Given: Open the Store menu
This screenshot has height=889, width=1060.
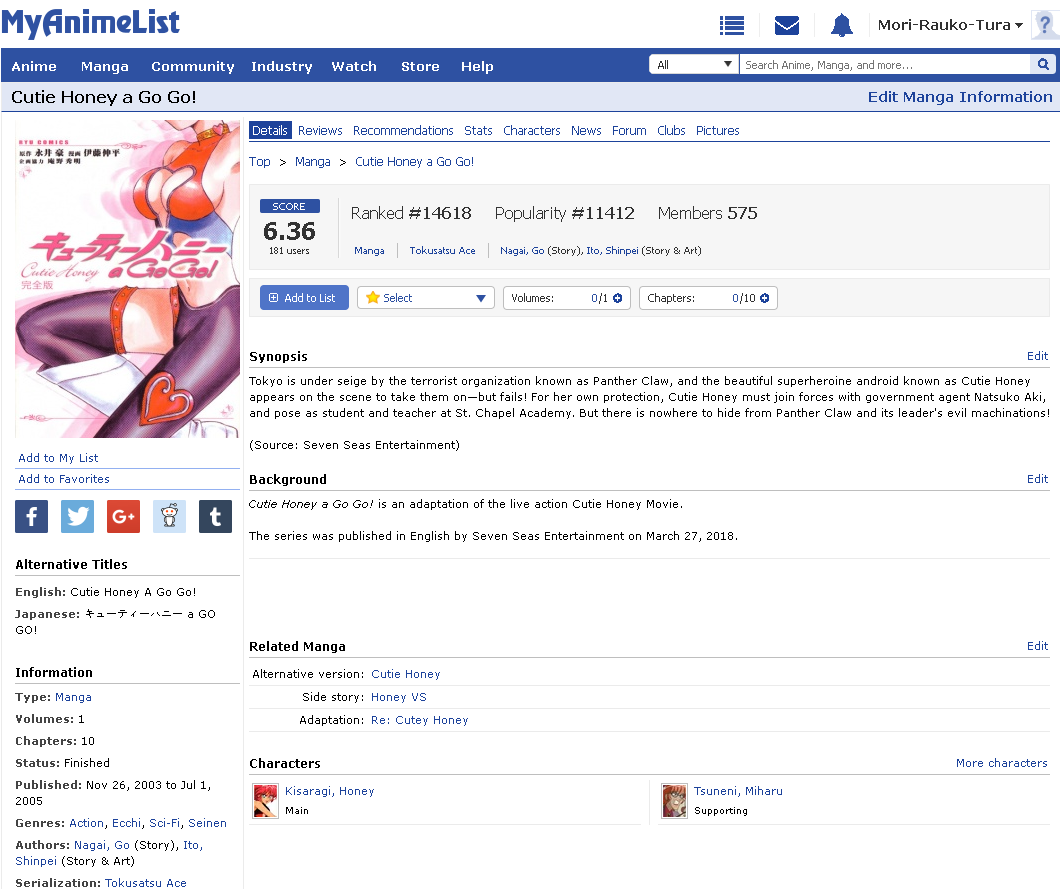Looking at the screenshot, I should pyautogui.click(x=420, y=66).
